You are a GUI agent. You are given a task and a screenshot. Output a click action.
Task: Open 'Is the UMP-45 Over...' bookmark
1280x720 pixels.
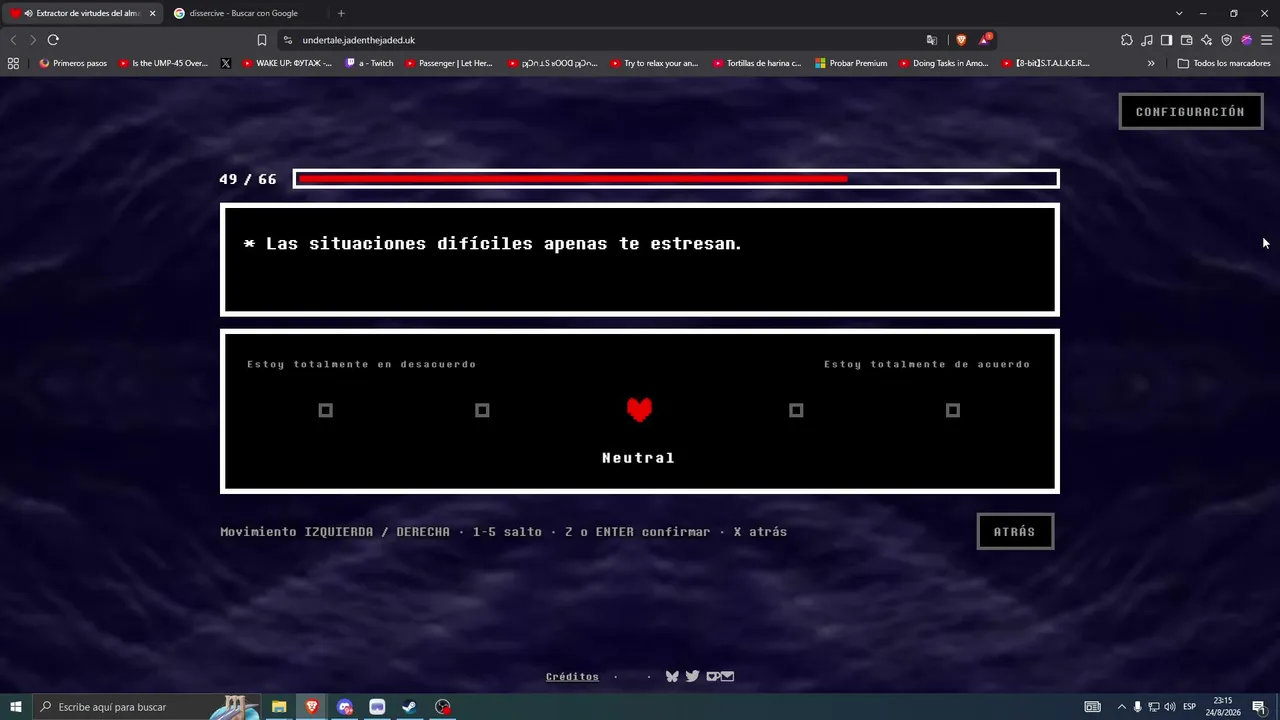163,63
